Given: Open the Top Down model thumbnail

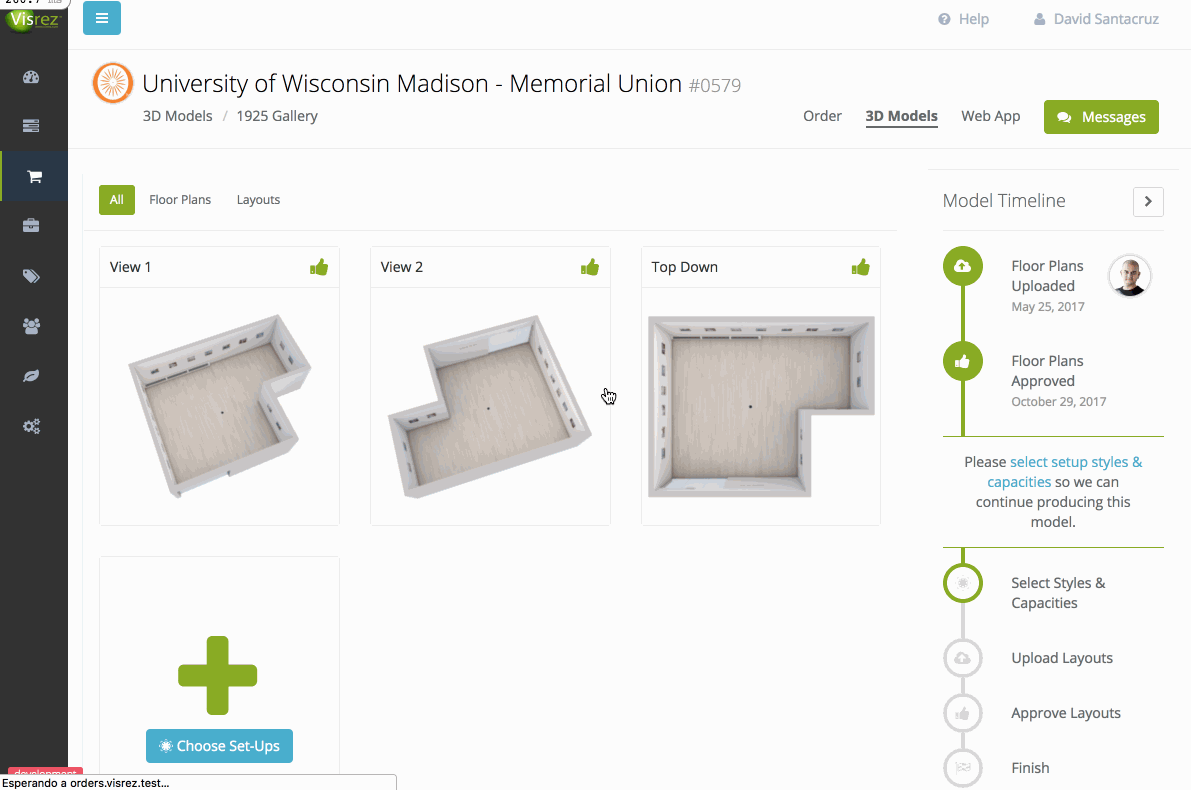Looking at the screenshot, I should [x=761, y=406].
